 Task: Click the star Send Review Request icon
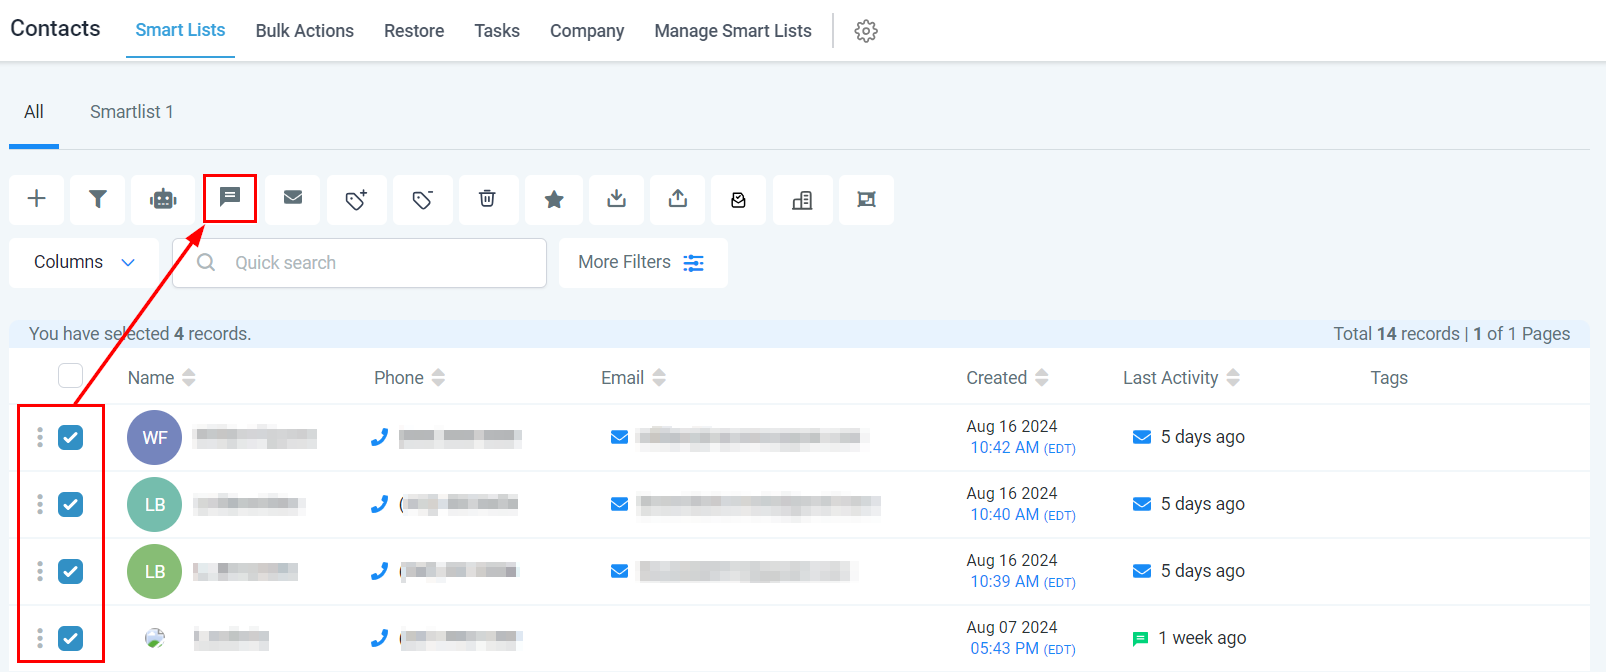(x=554, y=199)
